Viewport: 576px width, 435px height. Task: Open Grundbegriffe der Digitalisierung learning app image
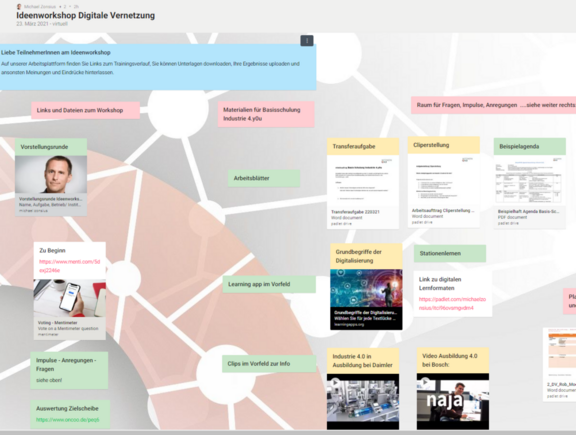click(x=366, y=288)
